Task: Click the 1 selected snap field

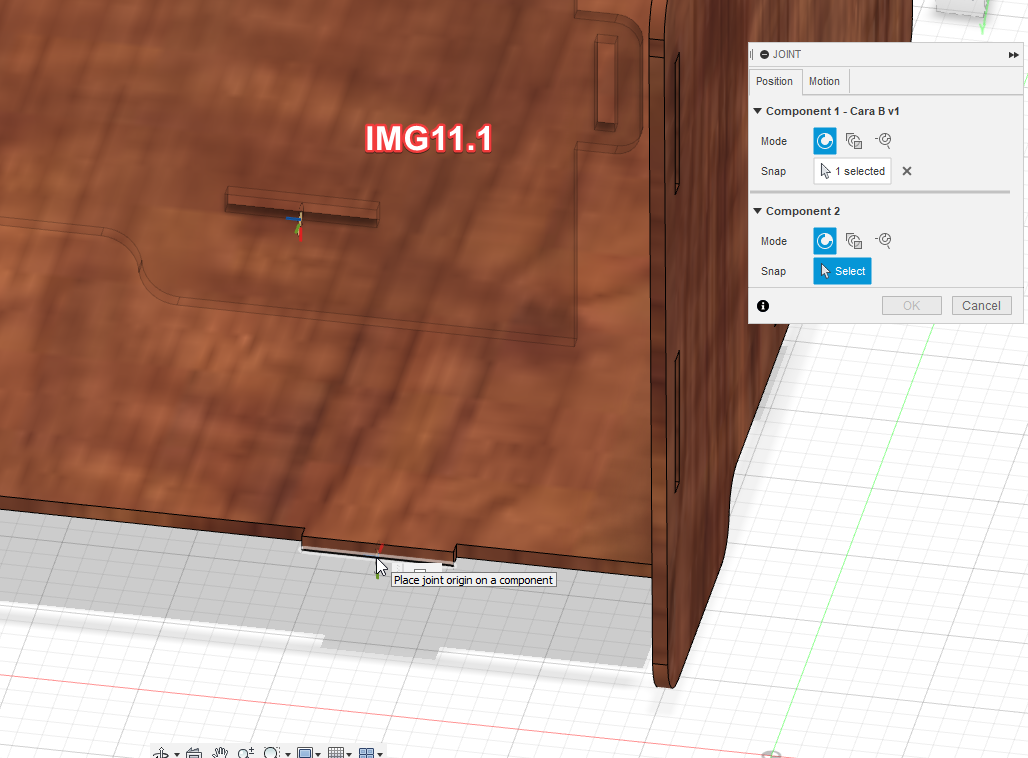Action: [852, 171]
